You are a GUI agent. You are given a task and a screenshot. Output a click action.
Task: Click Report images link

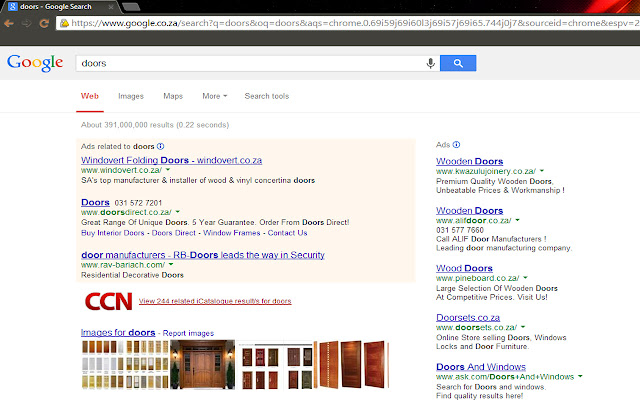188,333
